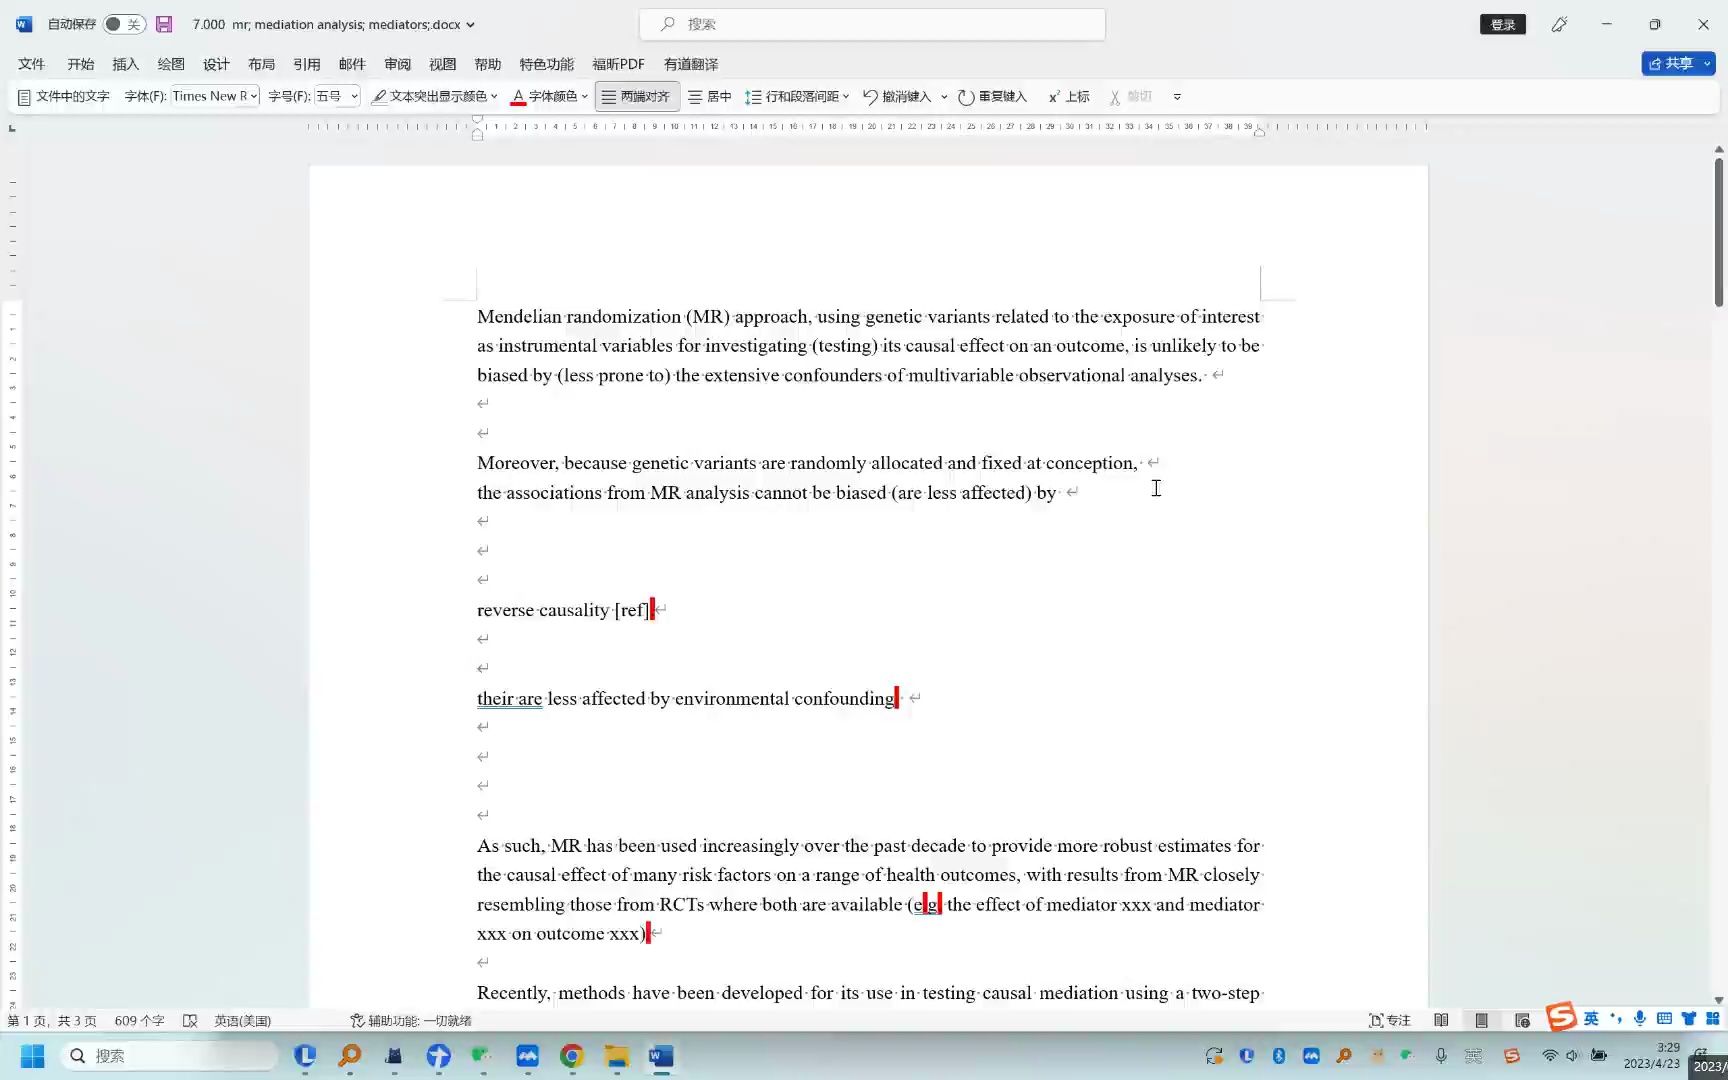The height and width of the screenshot is (1080, 1728).
Task: Click the 重复键入 redo icon
Action: pyautogui.click(x=965, y=97)
